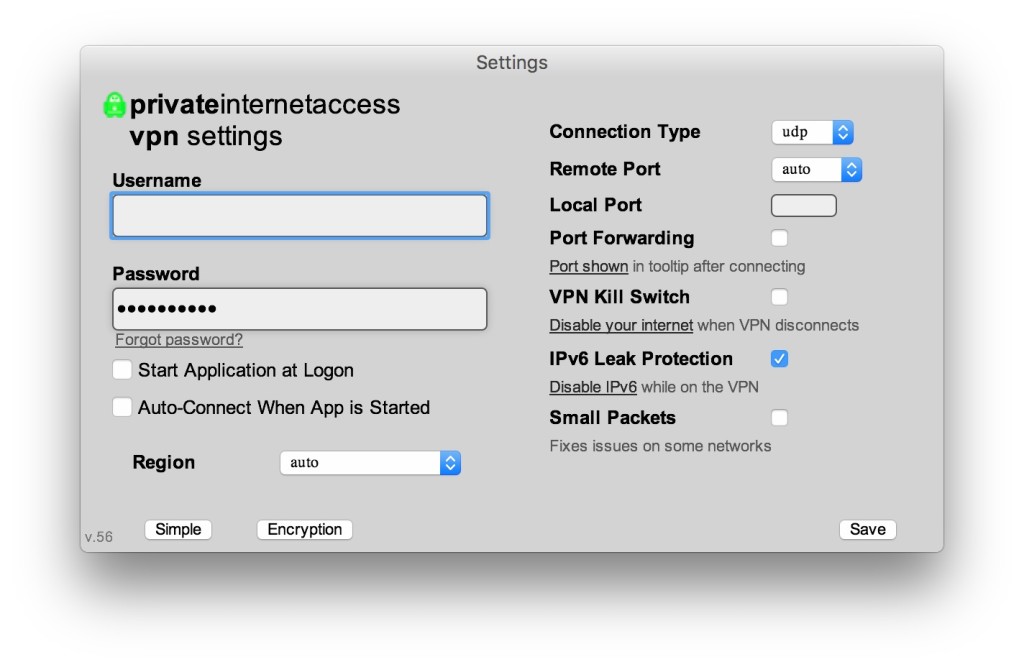Viewport: 1024px width, 667px height.
Task: Click the Save button
Action: pos(867,530)
